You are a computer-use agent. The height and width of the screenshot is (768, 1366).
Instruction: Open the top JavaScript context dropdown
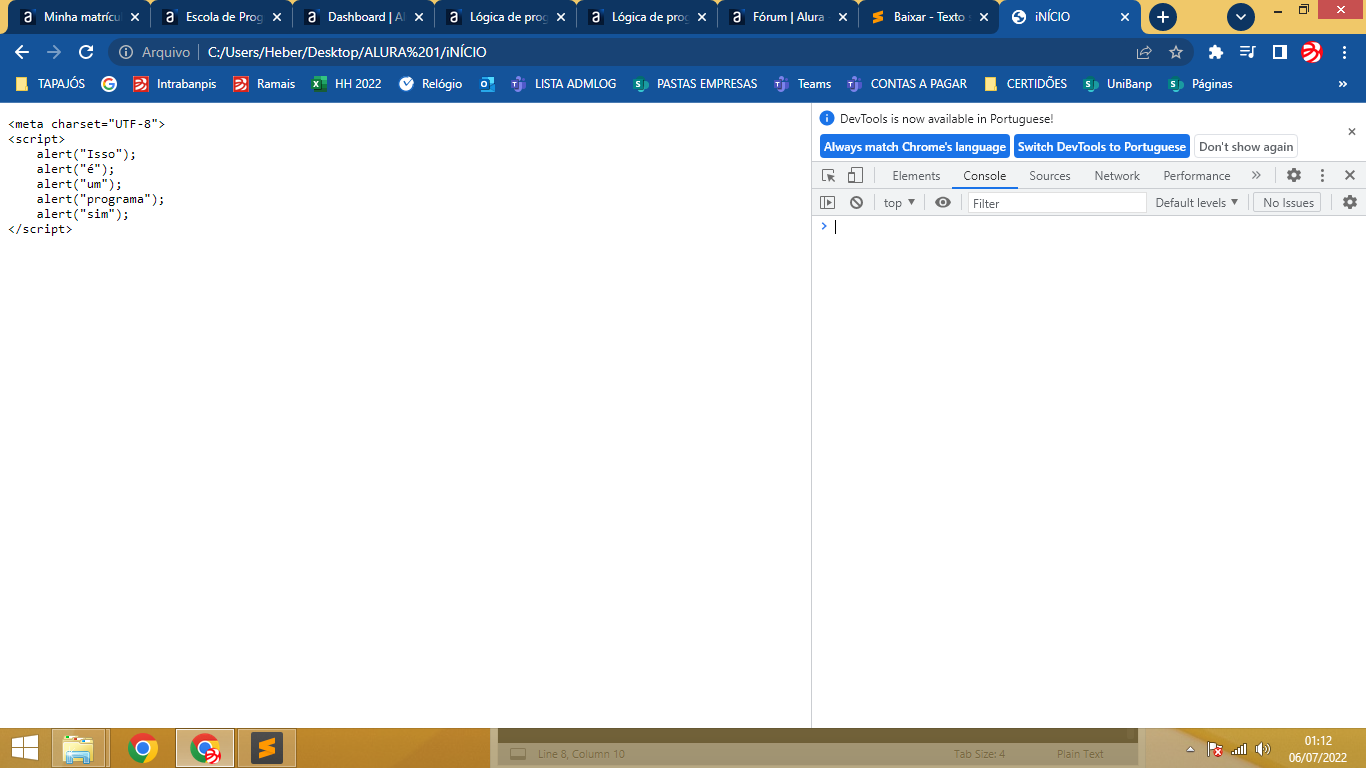coord(899,202)
